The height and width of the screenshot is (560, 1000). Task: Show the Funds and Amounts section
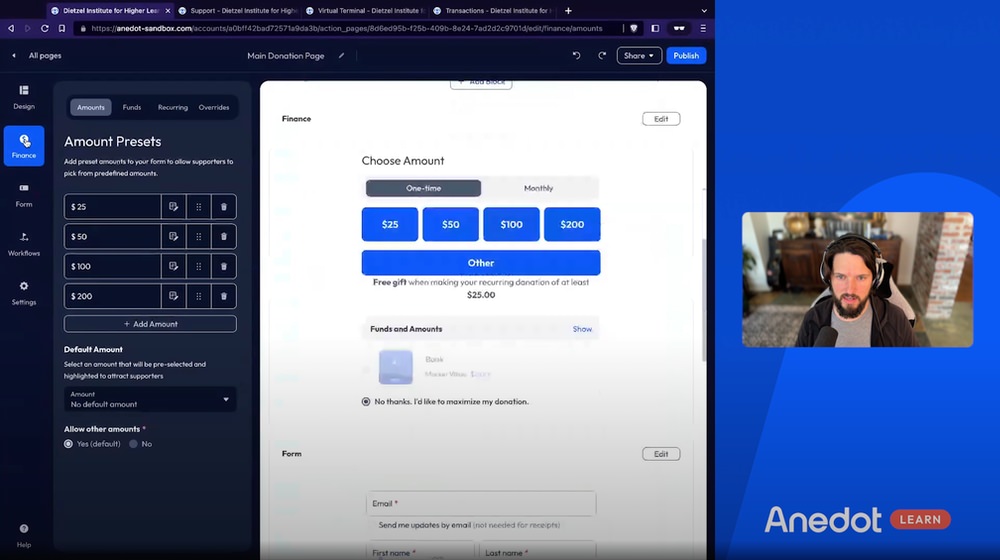pyautogui.click(x=582, y=329)
